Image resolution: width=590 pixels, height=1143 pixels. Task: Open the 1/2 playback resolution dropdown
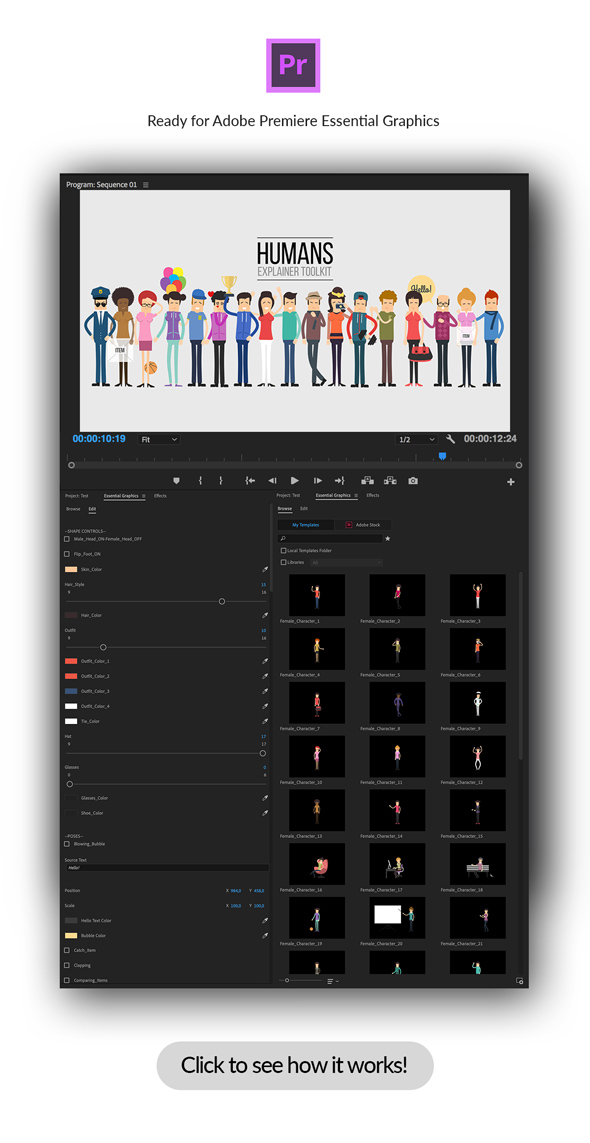pos(416,440)
